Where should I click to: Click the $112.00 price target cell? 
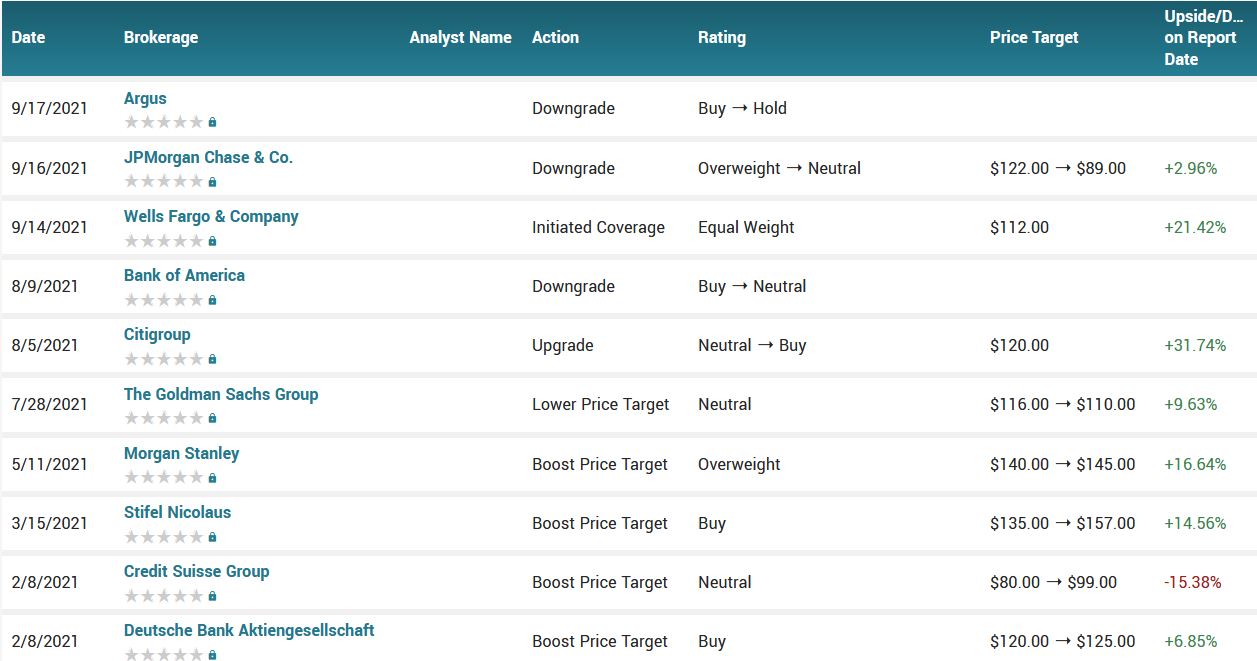click(x=1020, y=227)
